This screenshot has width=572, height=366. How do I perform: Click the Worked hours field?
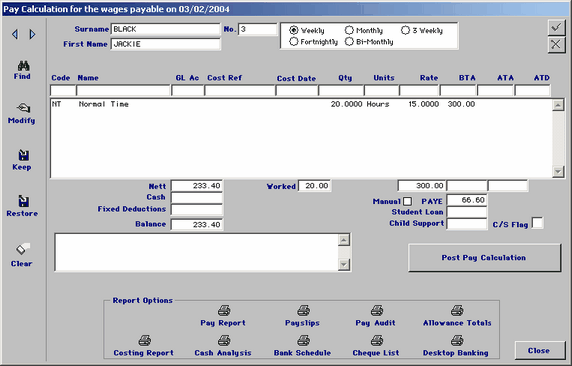click(314, 186)
